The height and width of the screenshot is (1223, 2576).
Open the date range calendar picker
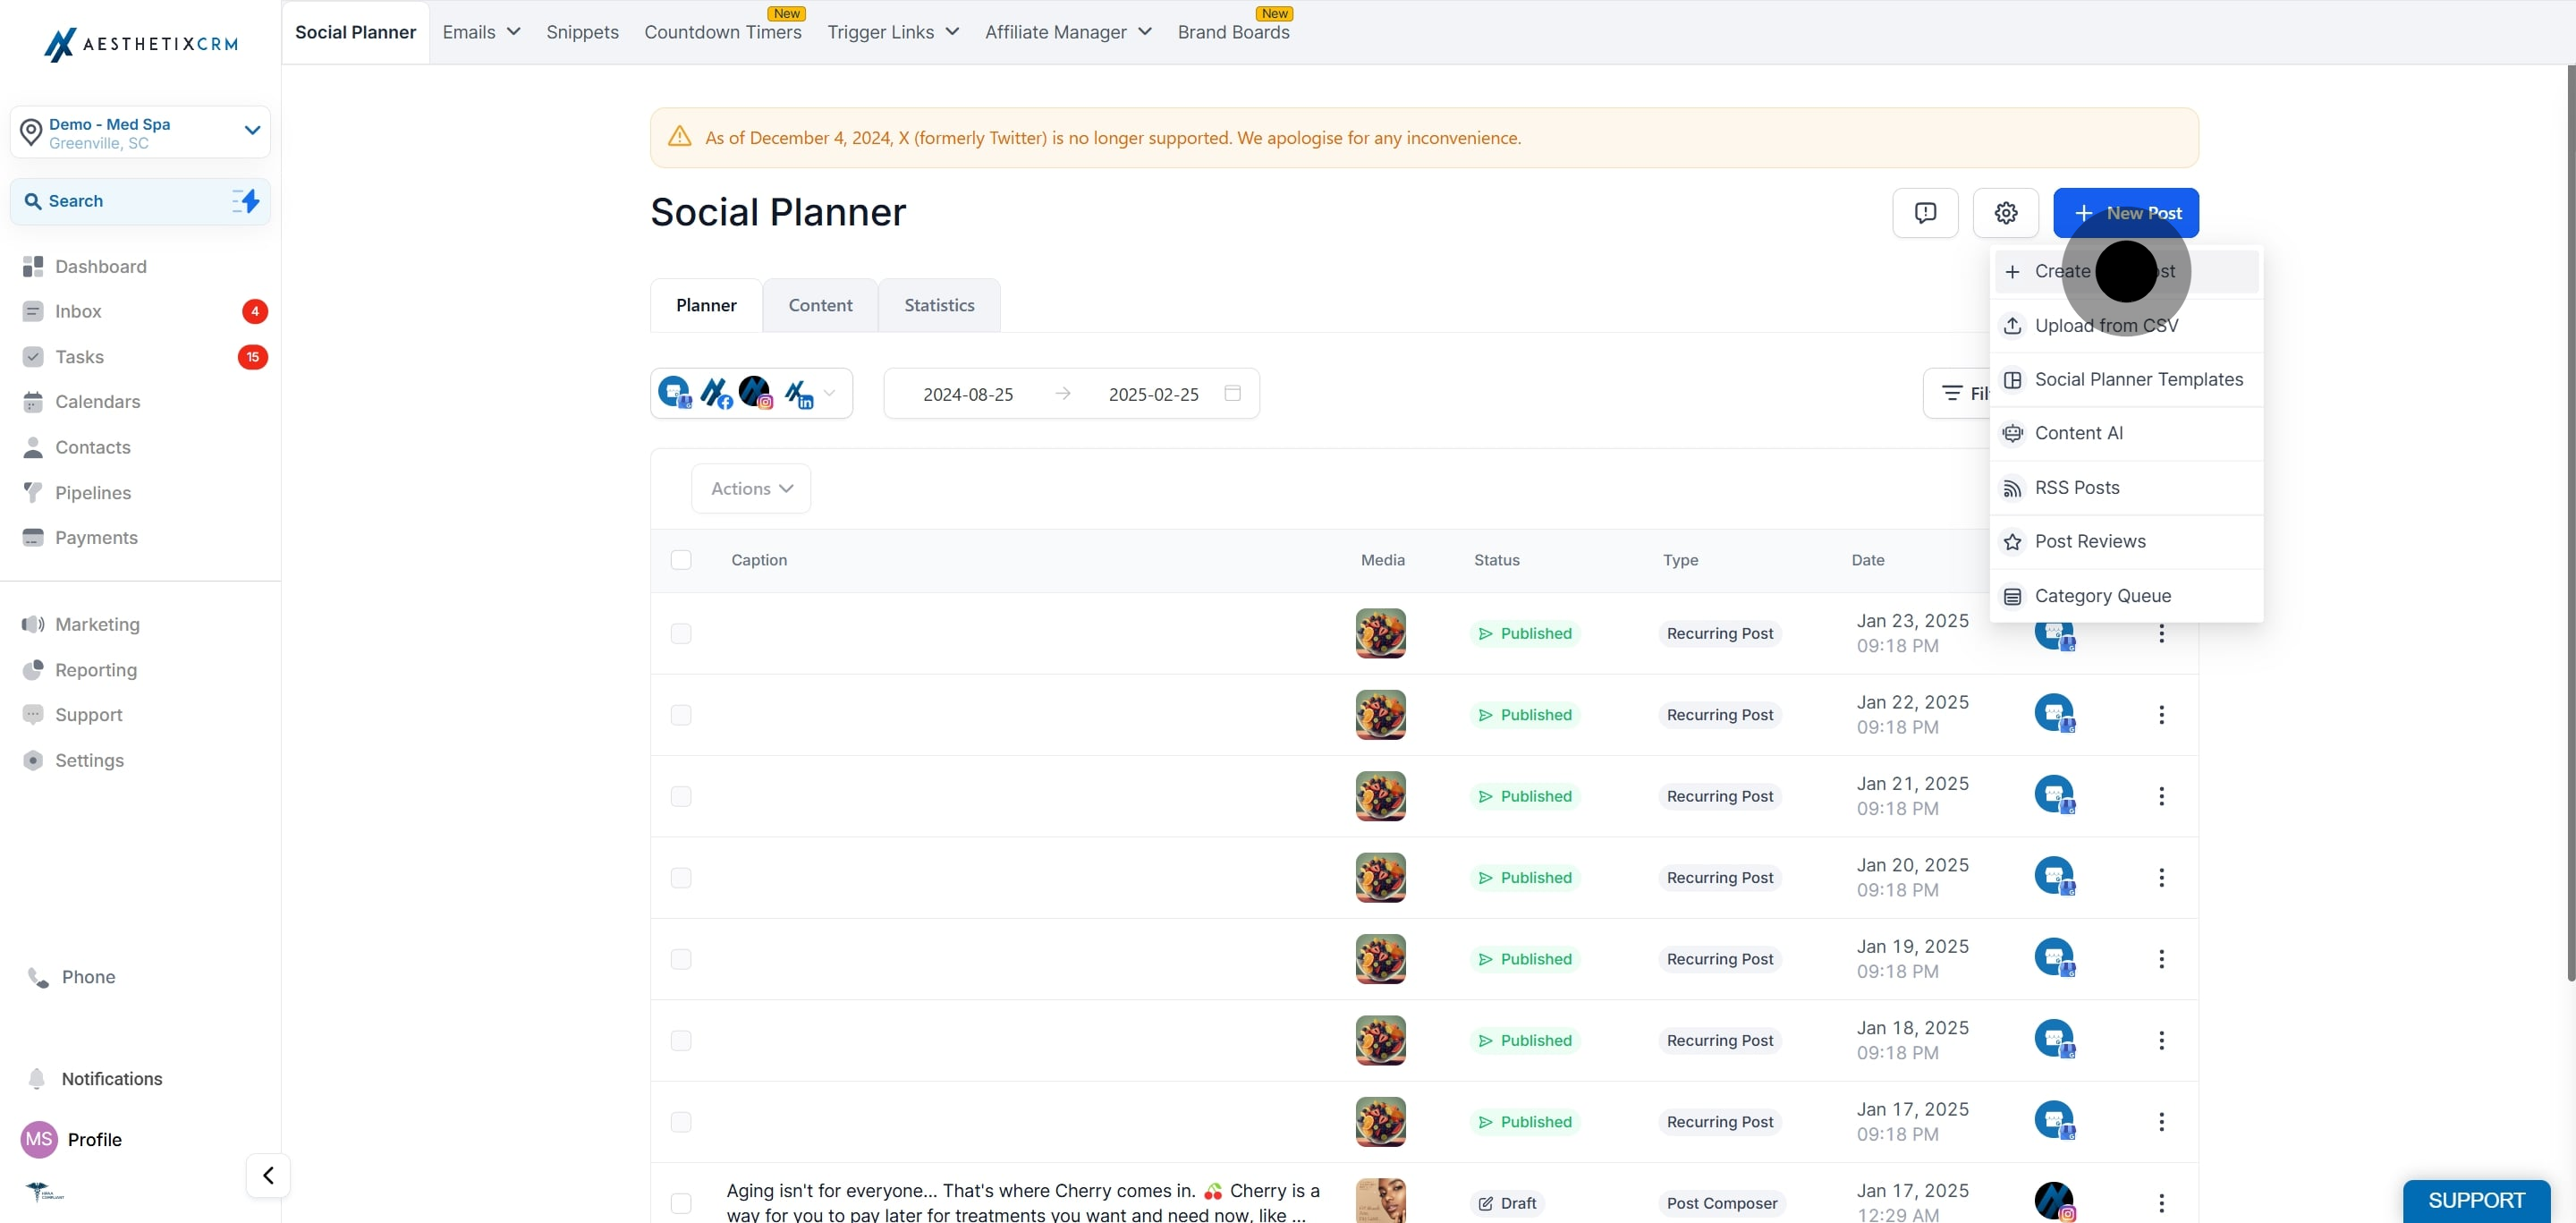pyautogui.click(x=1232, y=393)
